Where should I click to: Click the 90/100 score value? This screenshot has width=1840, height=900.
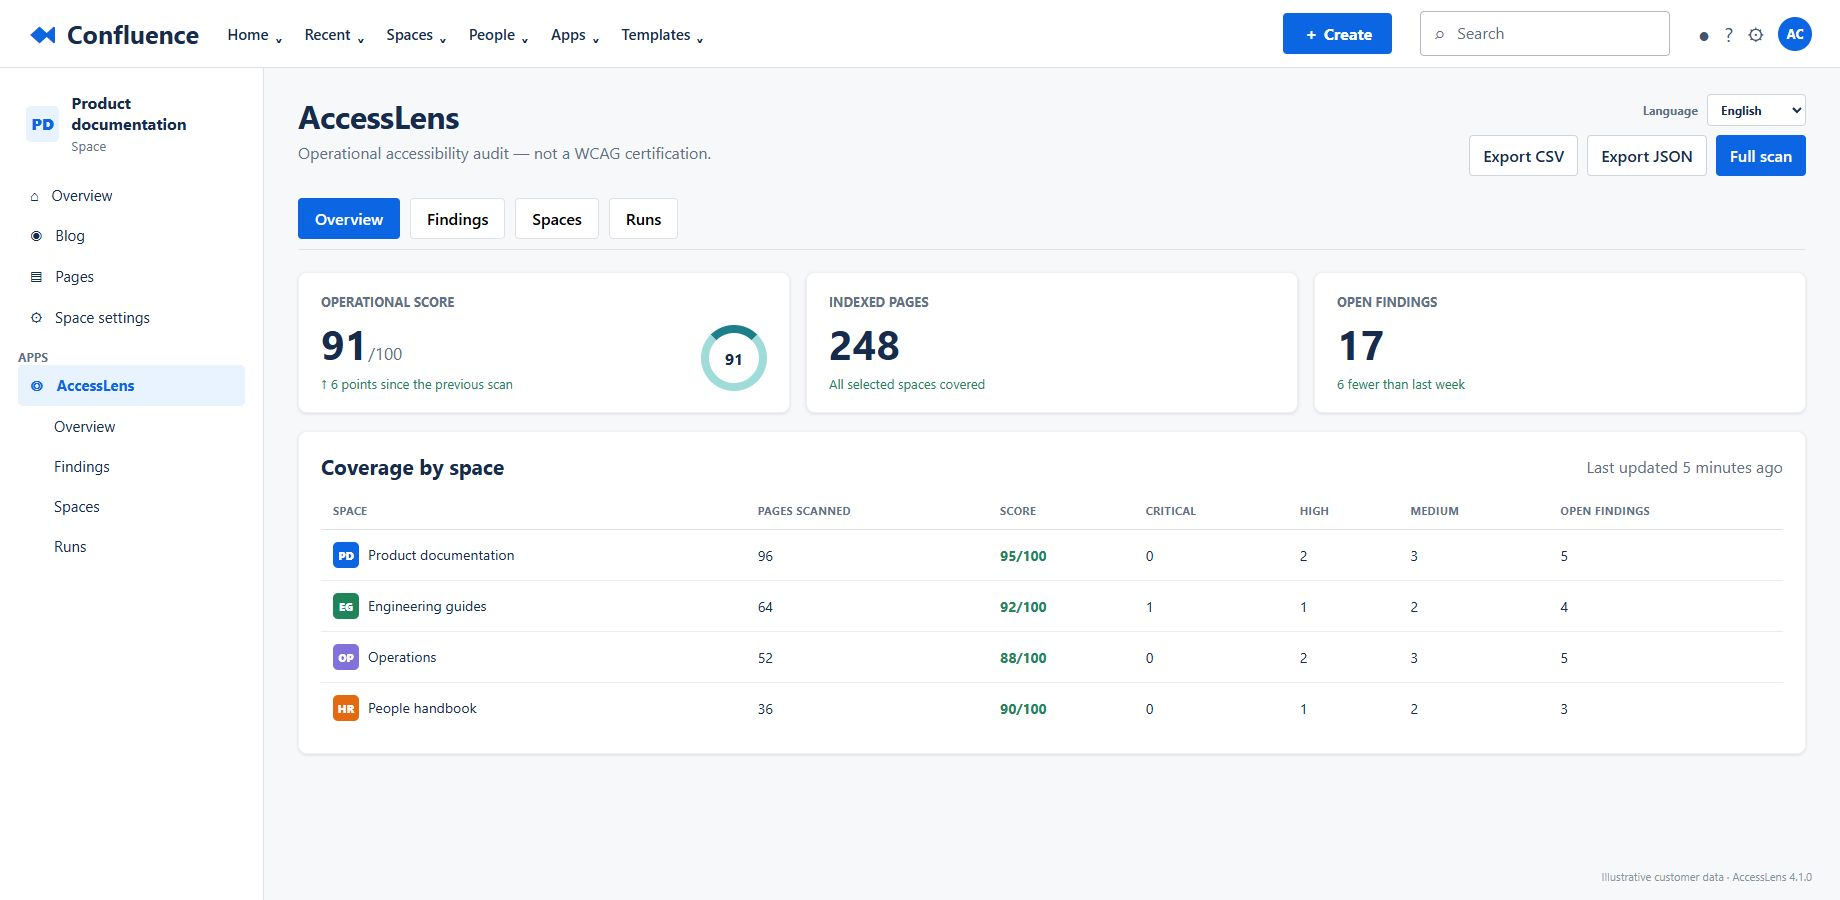pos(1023,709)
